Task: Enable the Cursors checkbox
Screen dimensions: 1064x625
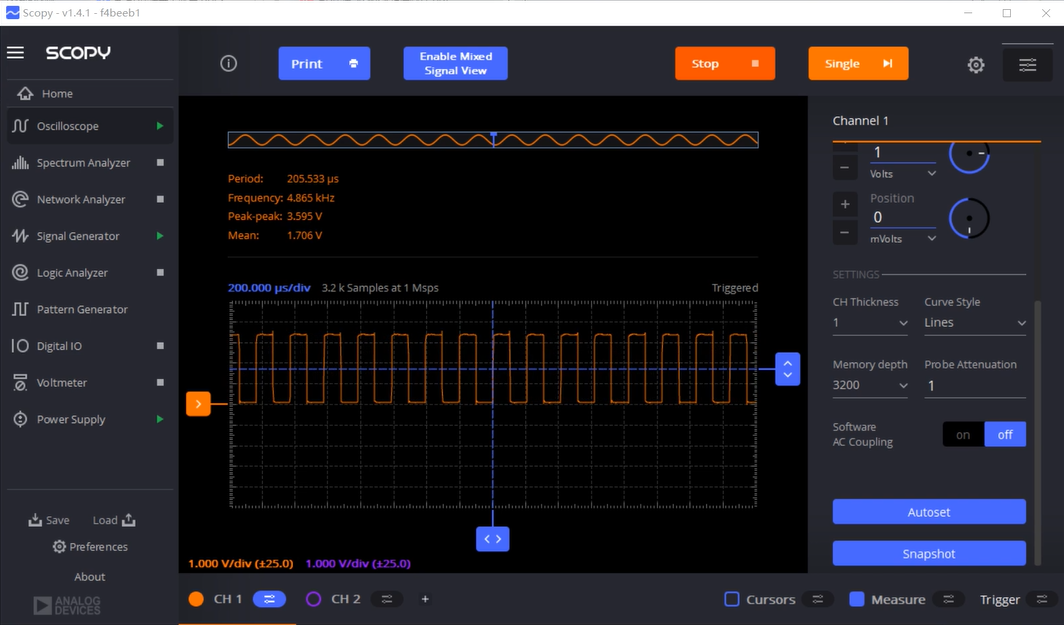Action: pos(732,599)
